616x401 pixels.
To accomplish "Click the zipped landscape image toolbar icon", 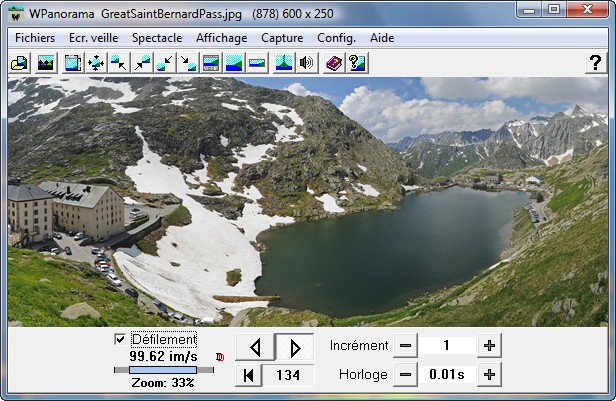I will pyautogui.click(x=284, y=63).
